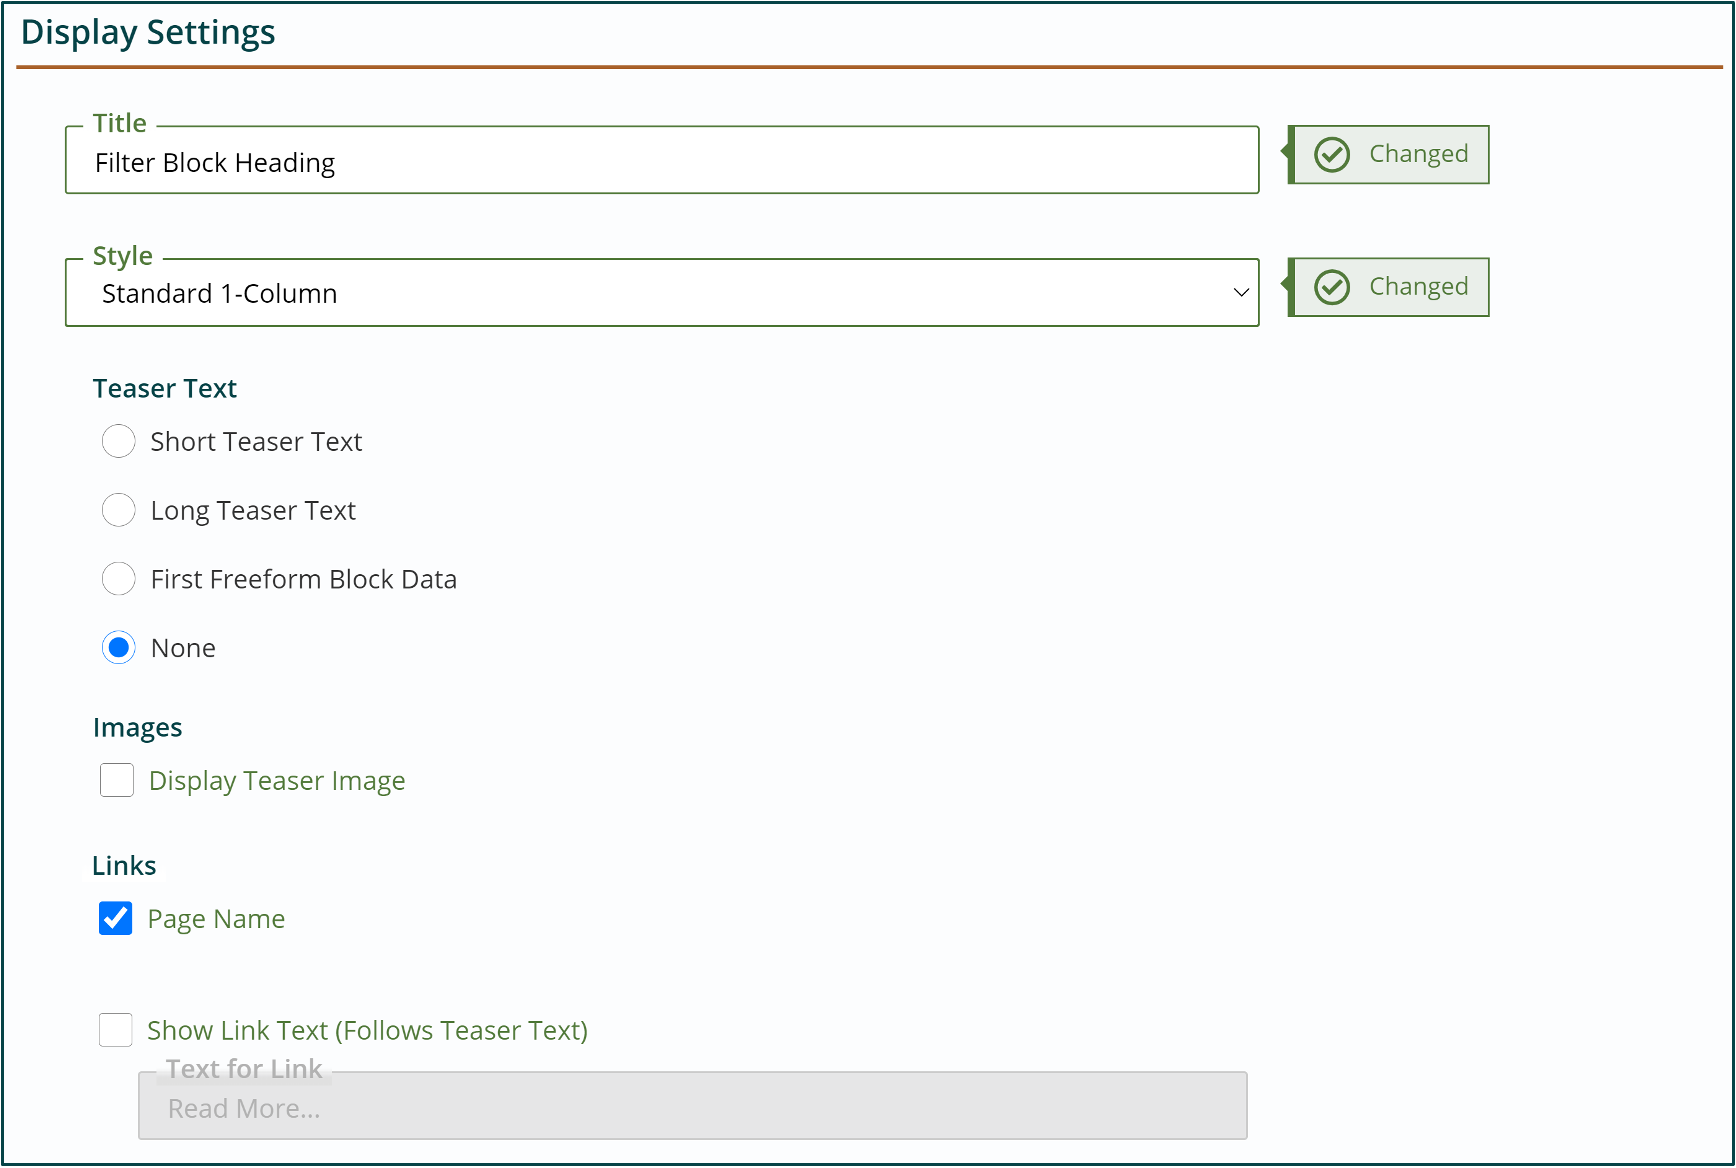1736x1168 pixels.
Task: Click the First Freeform Block Data label
Action: pyautogui.click(x=304, y=580)
